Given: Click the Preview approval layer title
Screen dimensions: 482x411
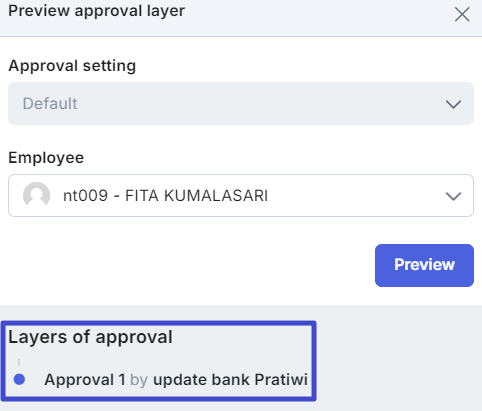Looking at the screenshot, I should tap(96, 11).
